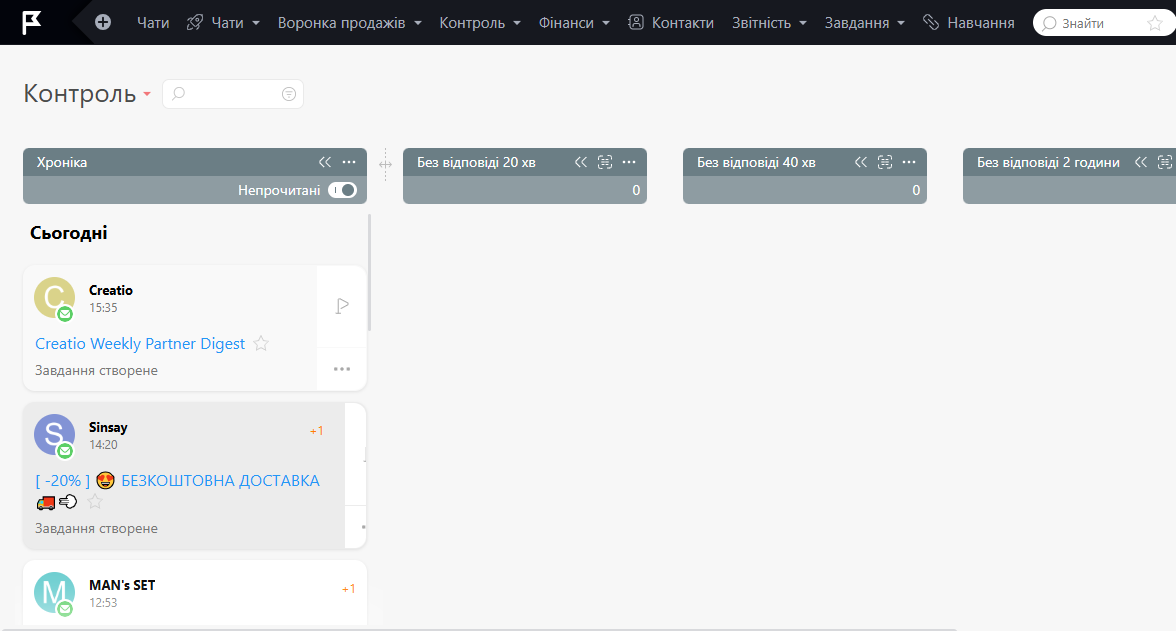The height and width of the screenshot is (631, 1176).
Task: Click the +1 badge on MAN's SET card
Action: [x=348, y=589]
